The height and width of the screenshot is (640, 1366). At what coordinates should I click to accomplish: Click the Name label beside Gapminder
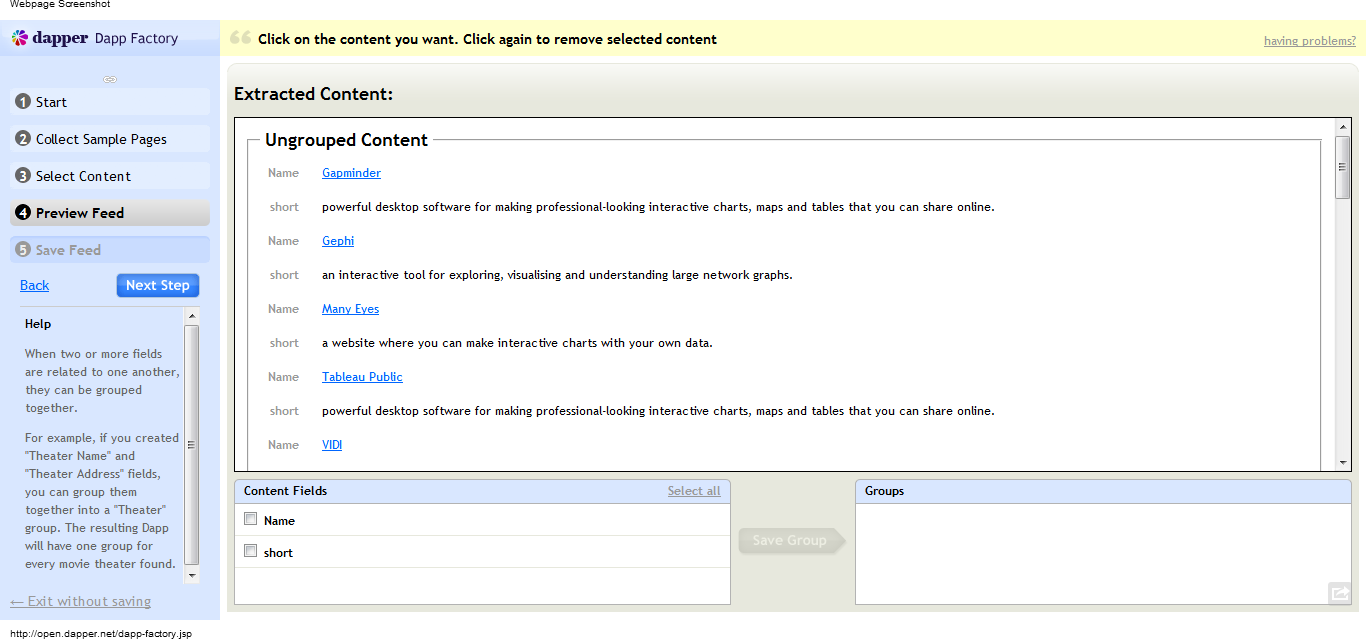[x=283, y=173]
